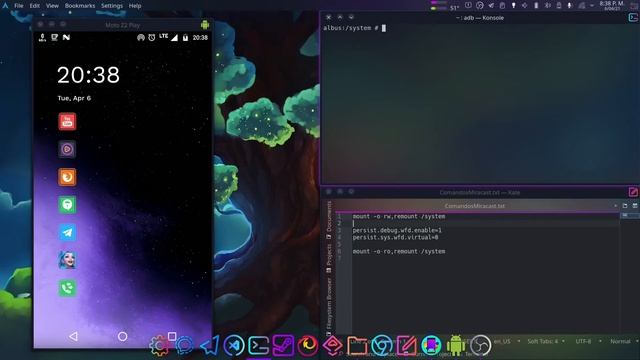Click Konsole app icon in title bar corner

click(633, 18)
